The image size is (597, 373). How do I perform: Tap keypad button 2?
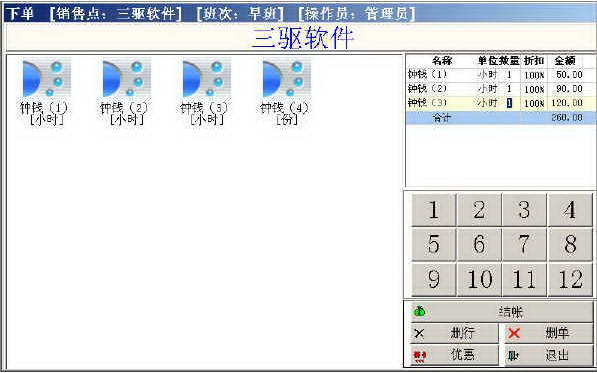[x=479, y=210]
